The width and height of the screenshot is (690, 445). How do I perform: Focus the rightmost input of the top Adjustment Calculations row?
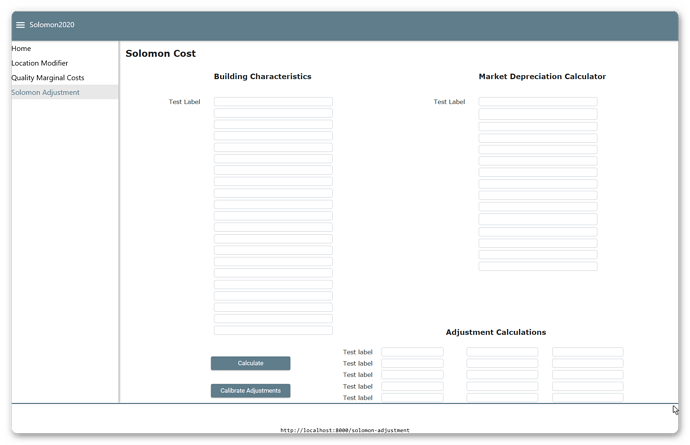tap(587, 352)
